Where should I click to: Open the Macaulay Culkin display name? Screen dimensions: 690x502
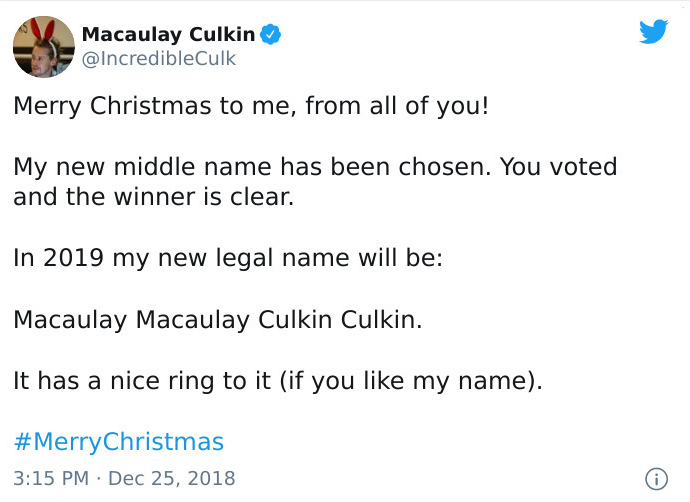coord(167,35)
